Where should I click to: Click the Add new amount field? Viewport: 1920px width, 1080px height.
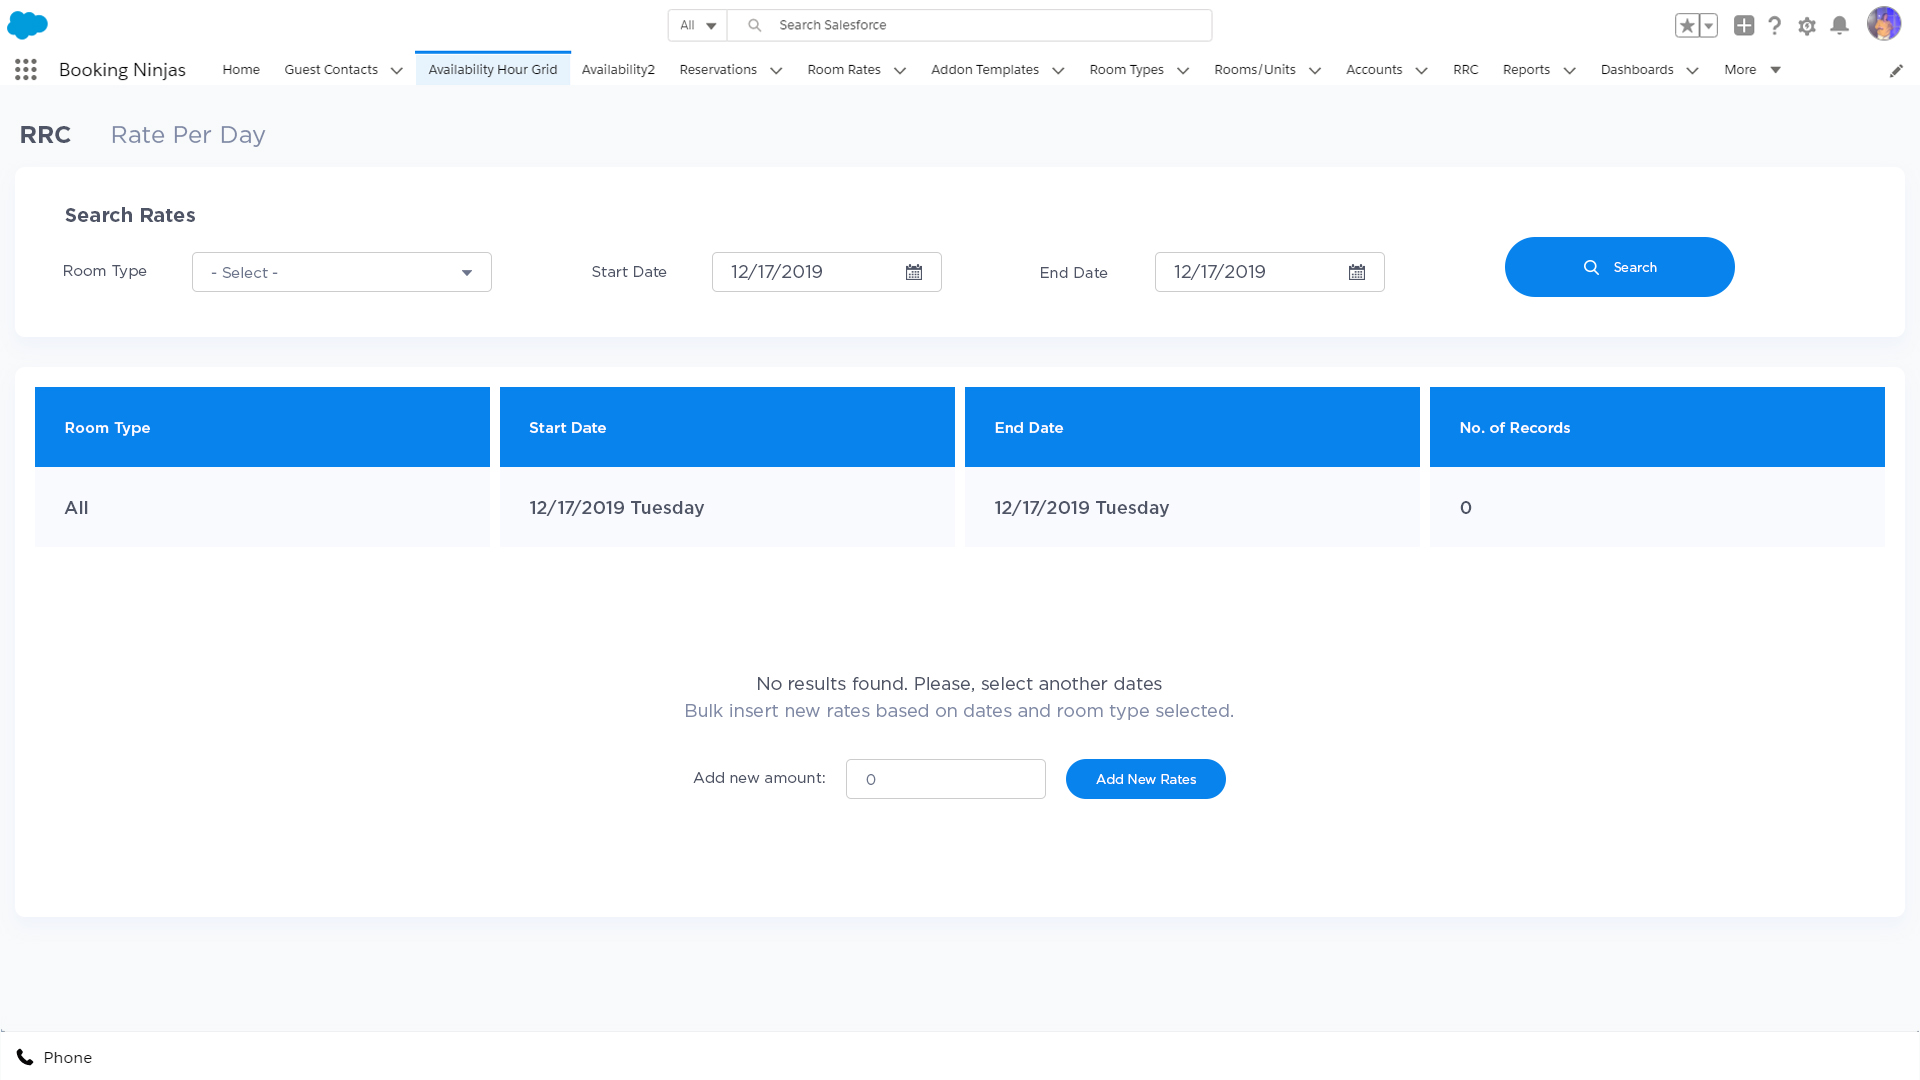pos(946,779)
